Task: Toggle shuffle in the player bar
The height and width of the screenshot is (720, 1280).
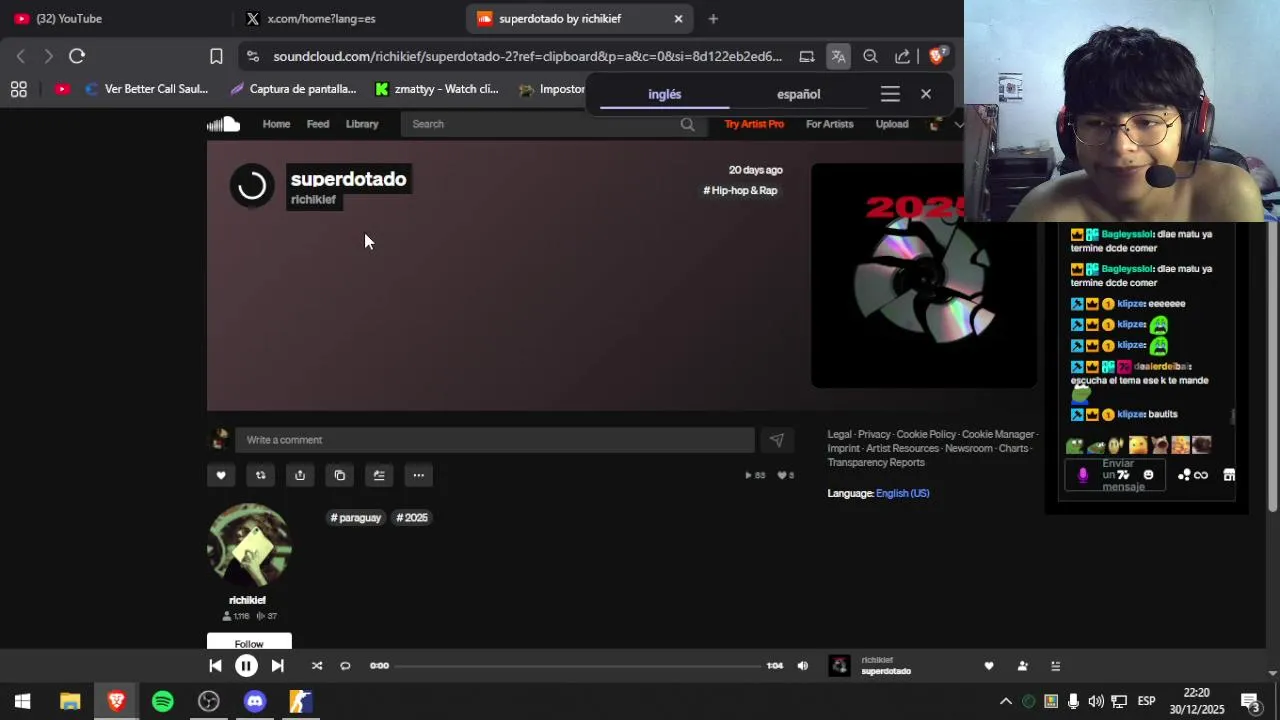Action: 317,666
